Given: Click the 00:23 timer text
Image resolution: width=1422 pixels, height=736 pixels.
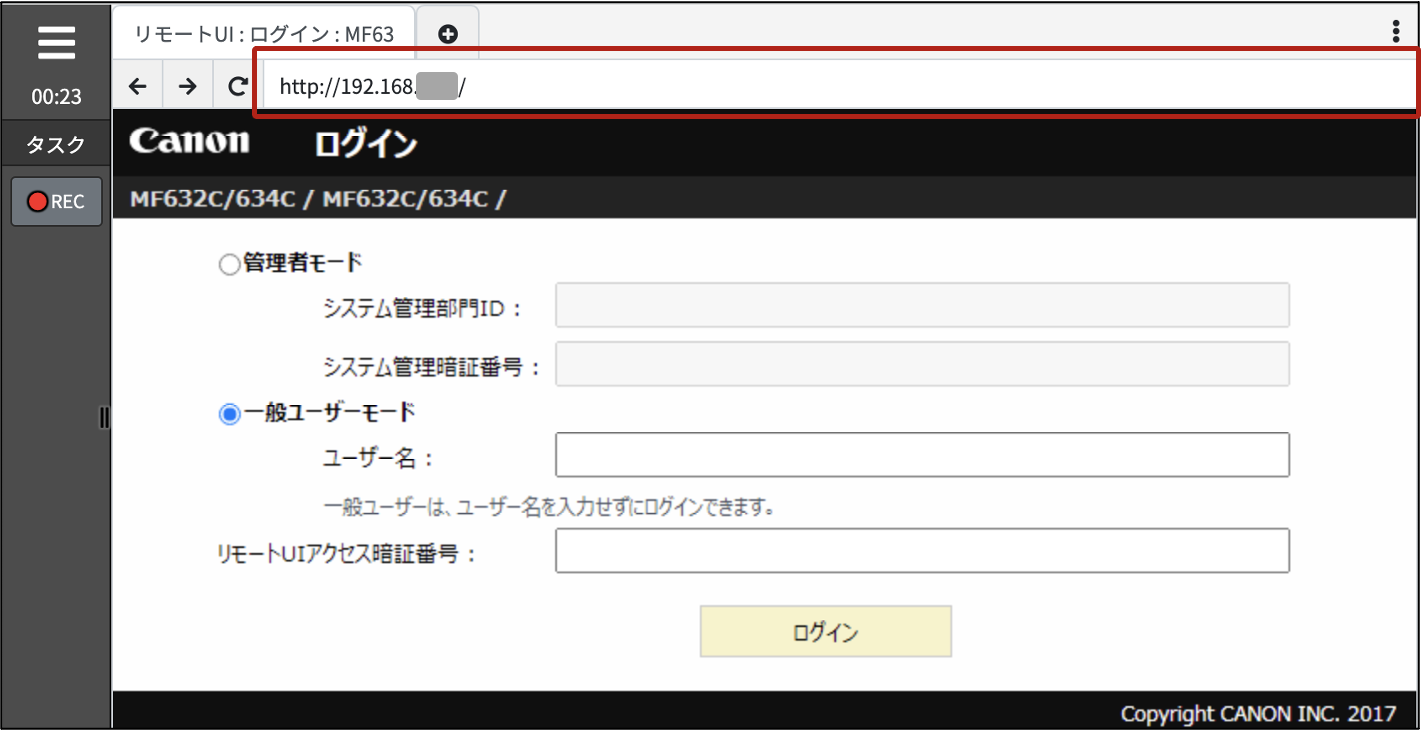Looking at the screenshot, I should 56,97.
